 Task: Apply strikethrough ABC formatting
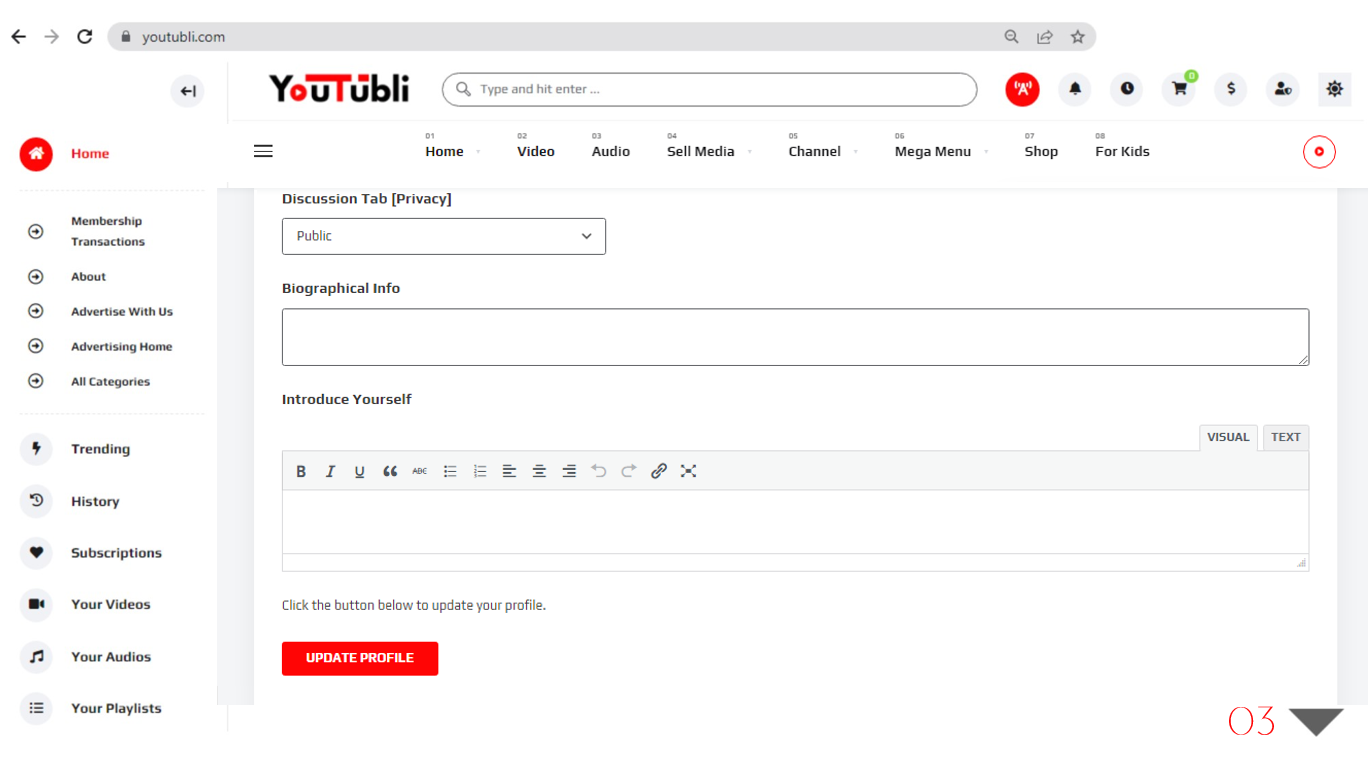tap(420, 471)
